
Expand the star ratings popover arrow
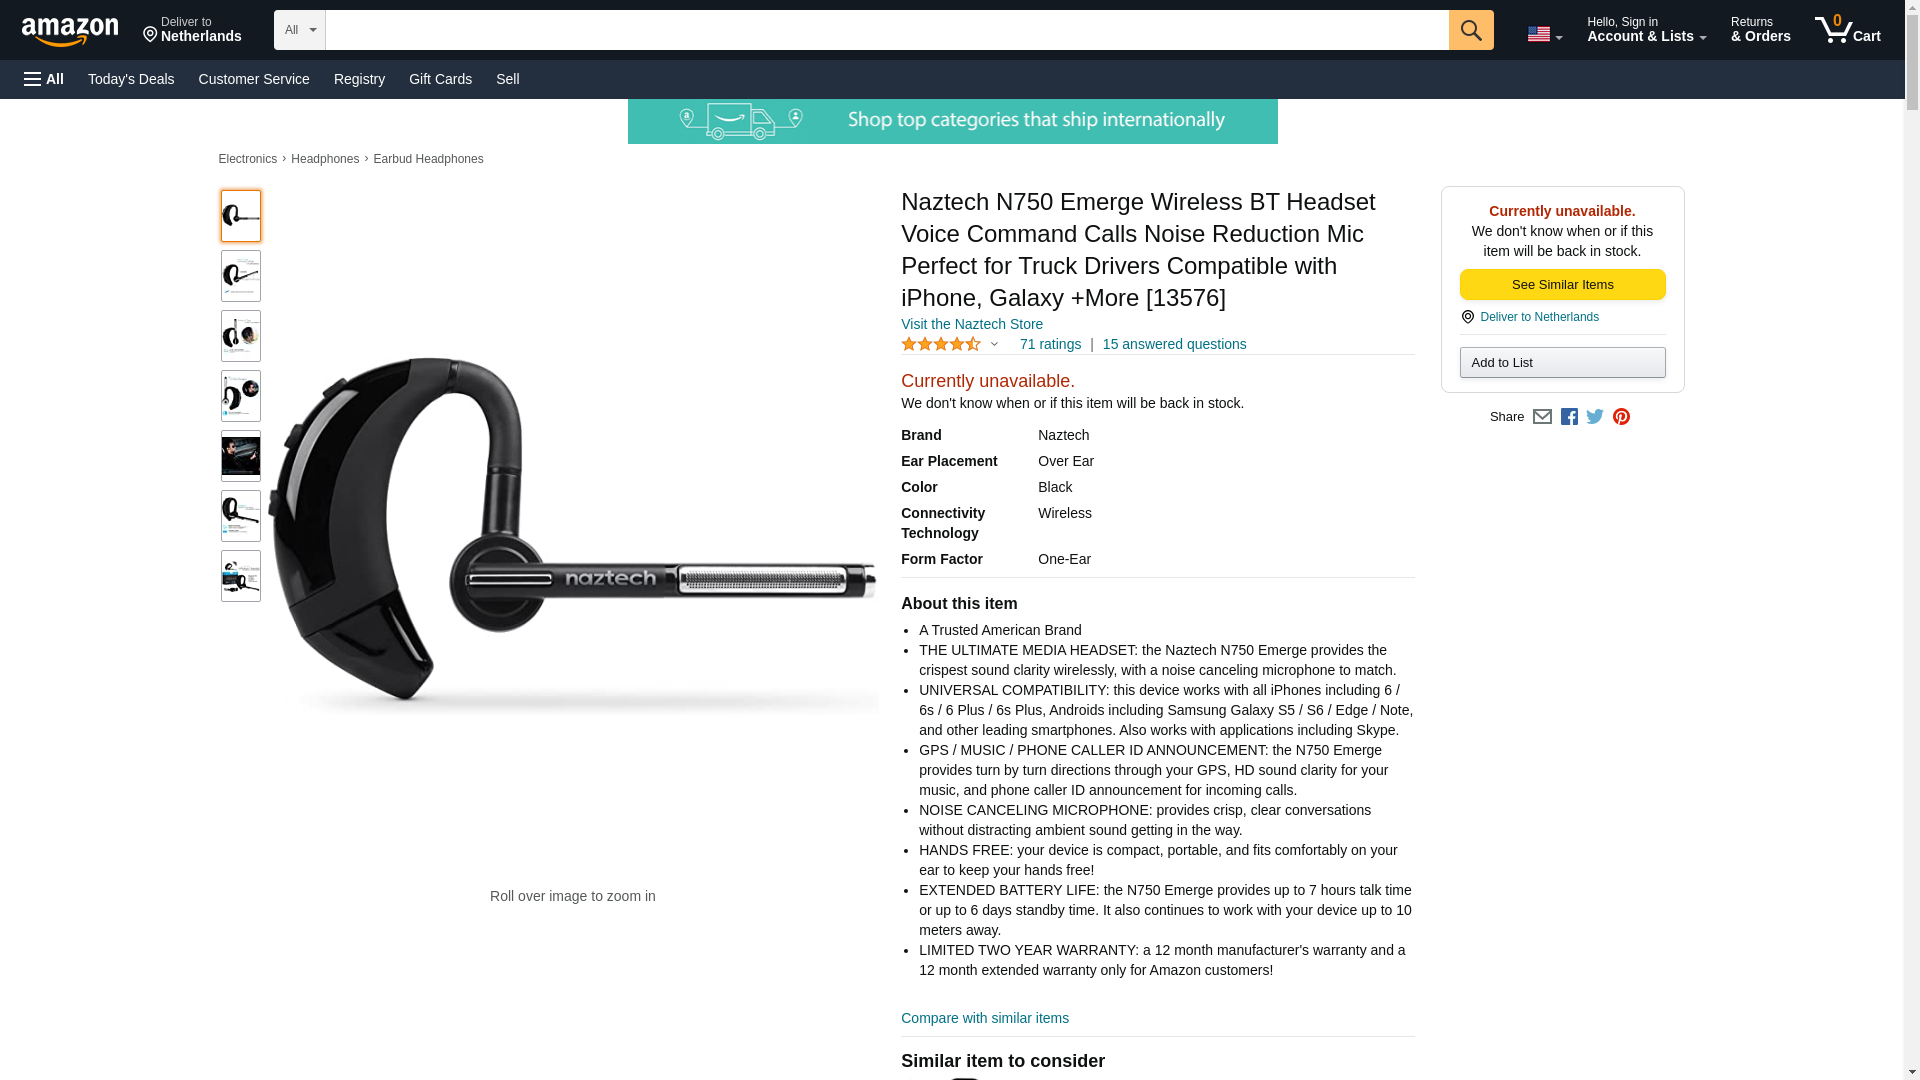(994, 344)
